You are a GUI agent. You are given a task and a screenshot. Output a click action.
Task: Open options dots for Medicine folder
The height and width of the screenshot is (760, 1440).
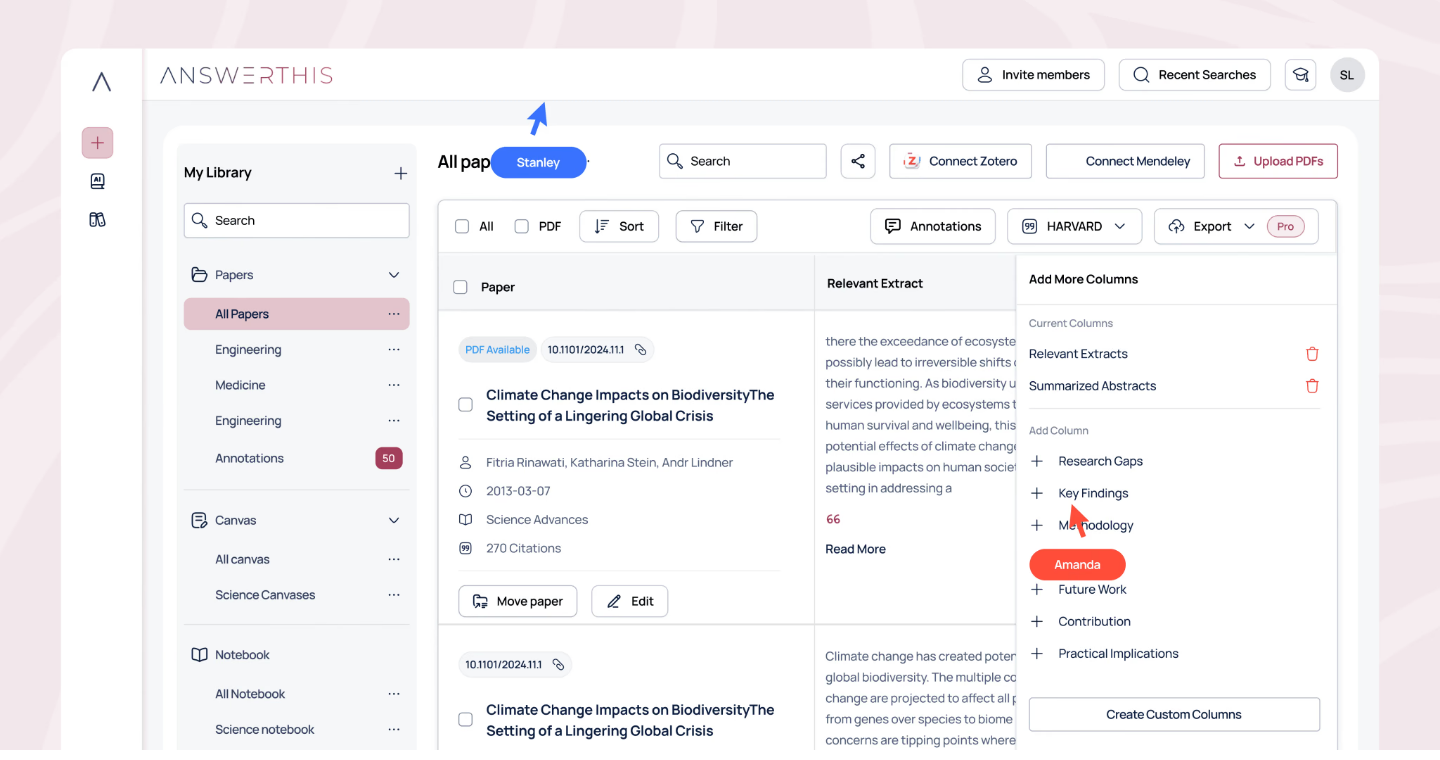394,385
